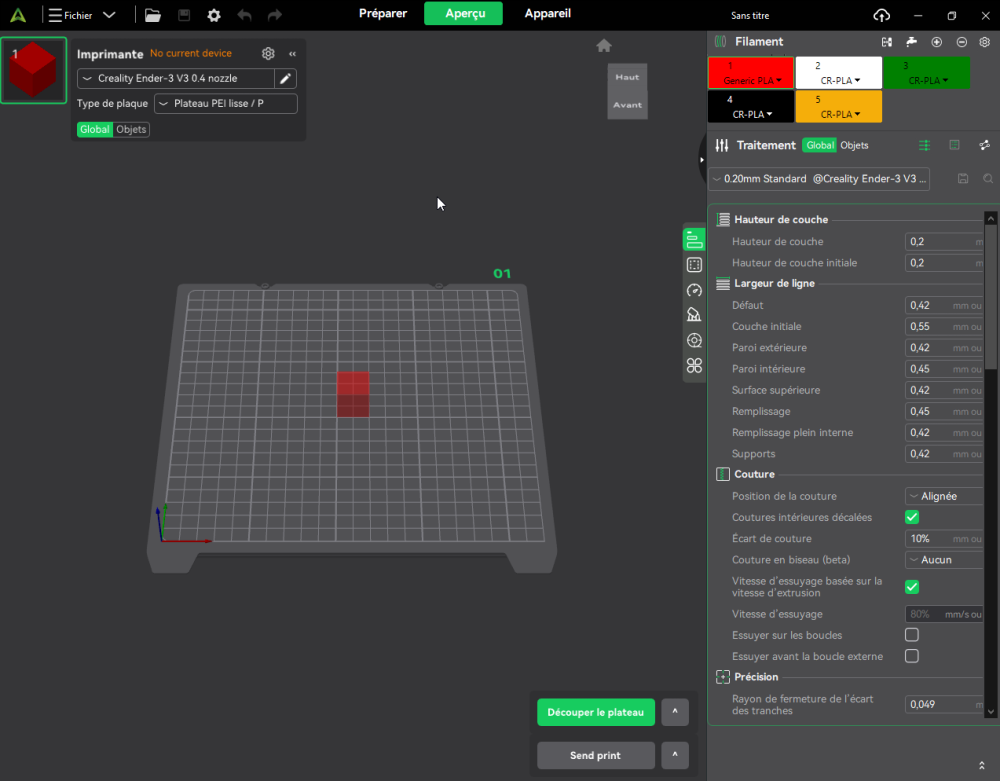Click the cloud upload icon
This screenshot has width=1000, height=781.
click(x=881, y=15)
